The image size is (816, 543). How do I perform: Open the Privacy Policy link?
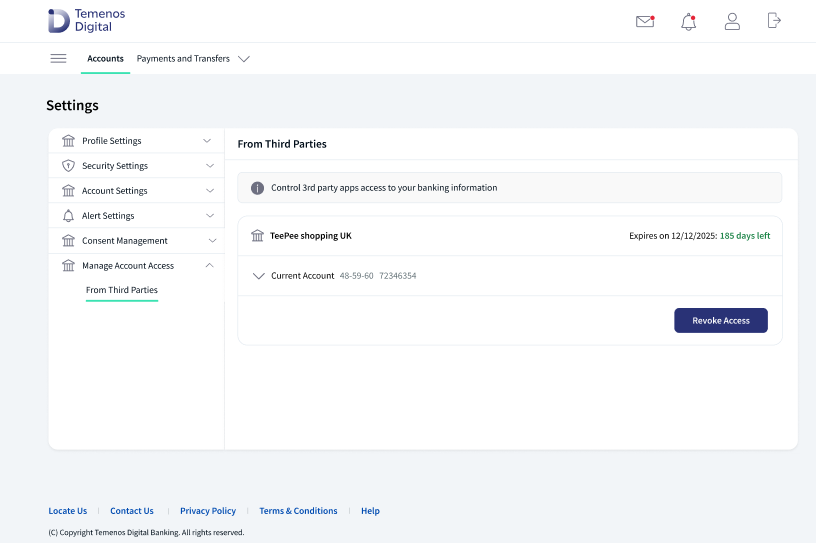click(208, 511)
